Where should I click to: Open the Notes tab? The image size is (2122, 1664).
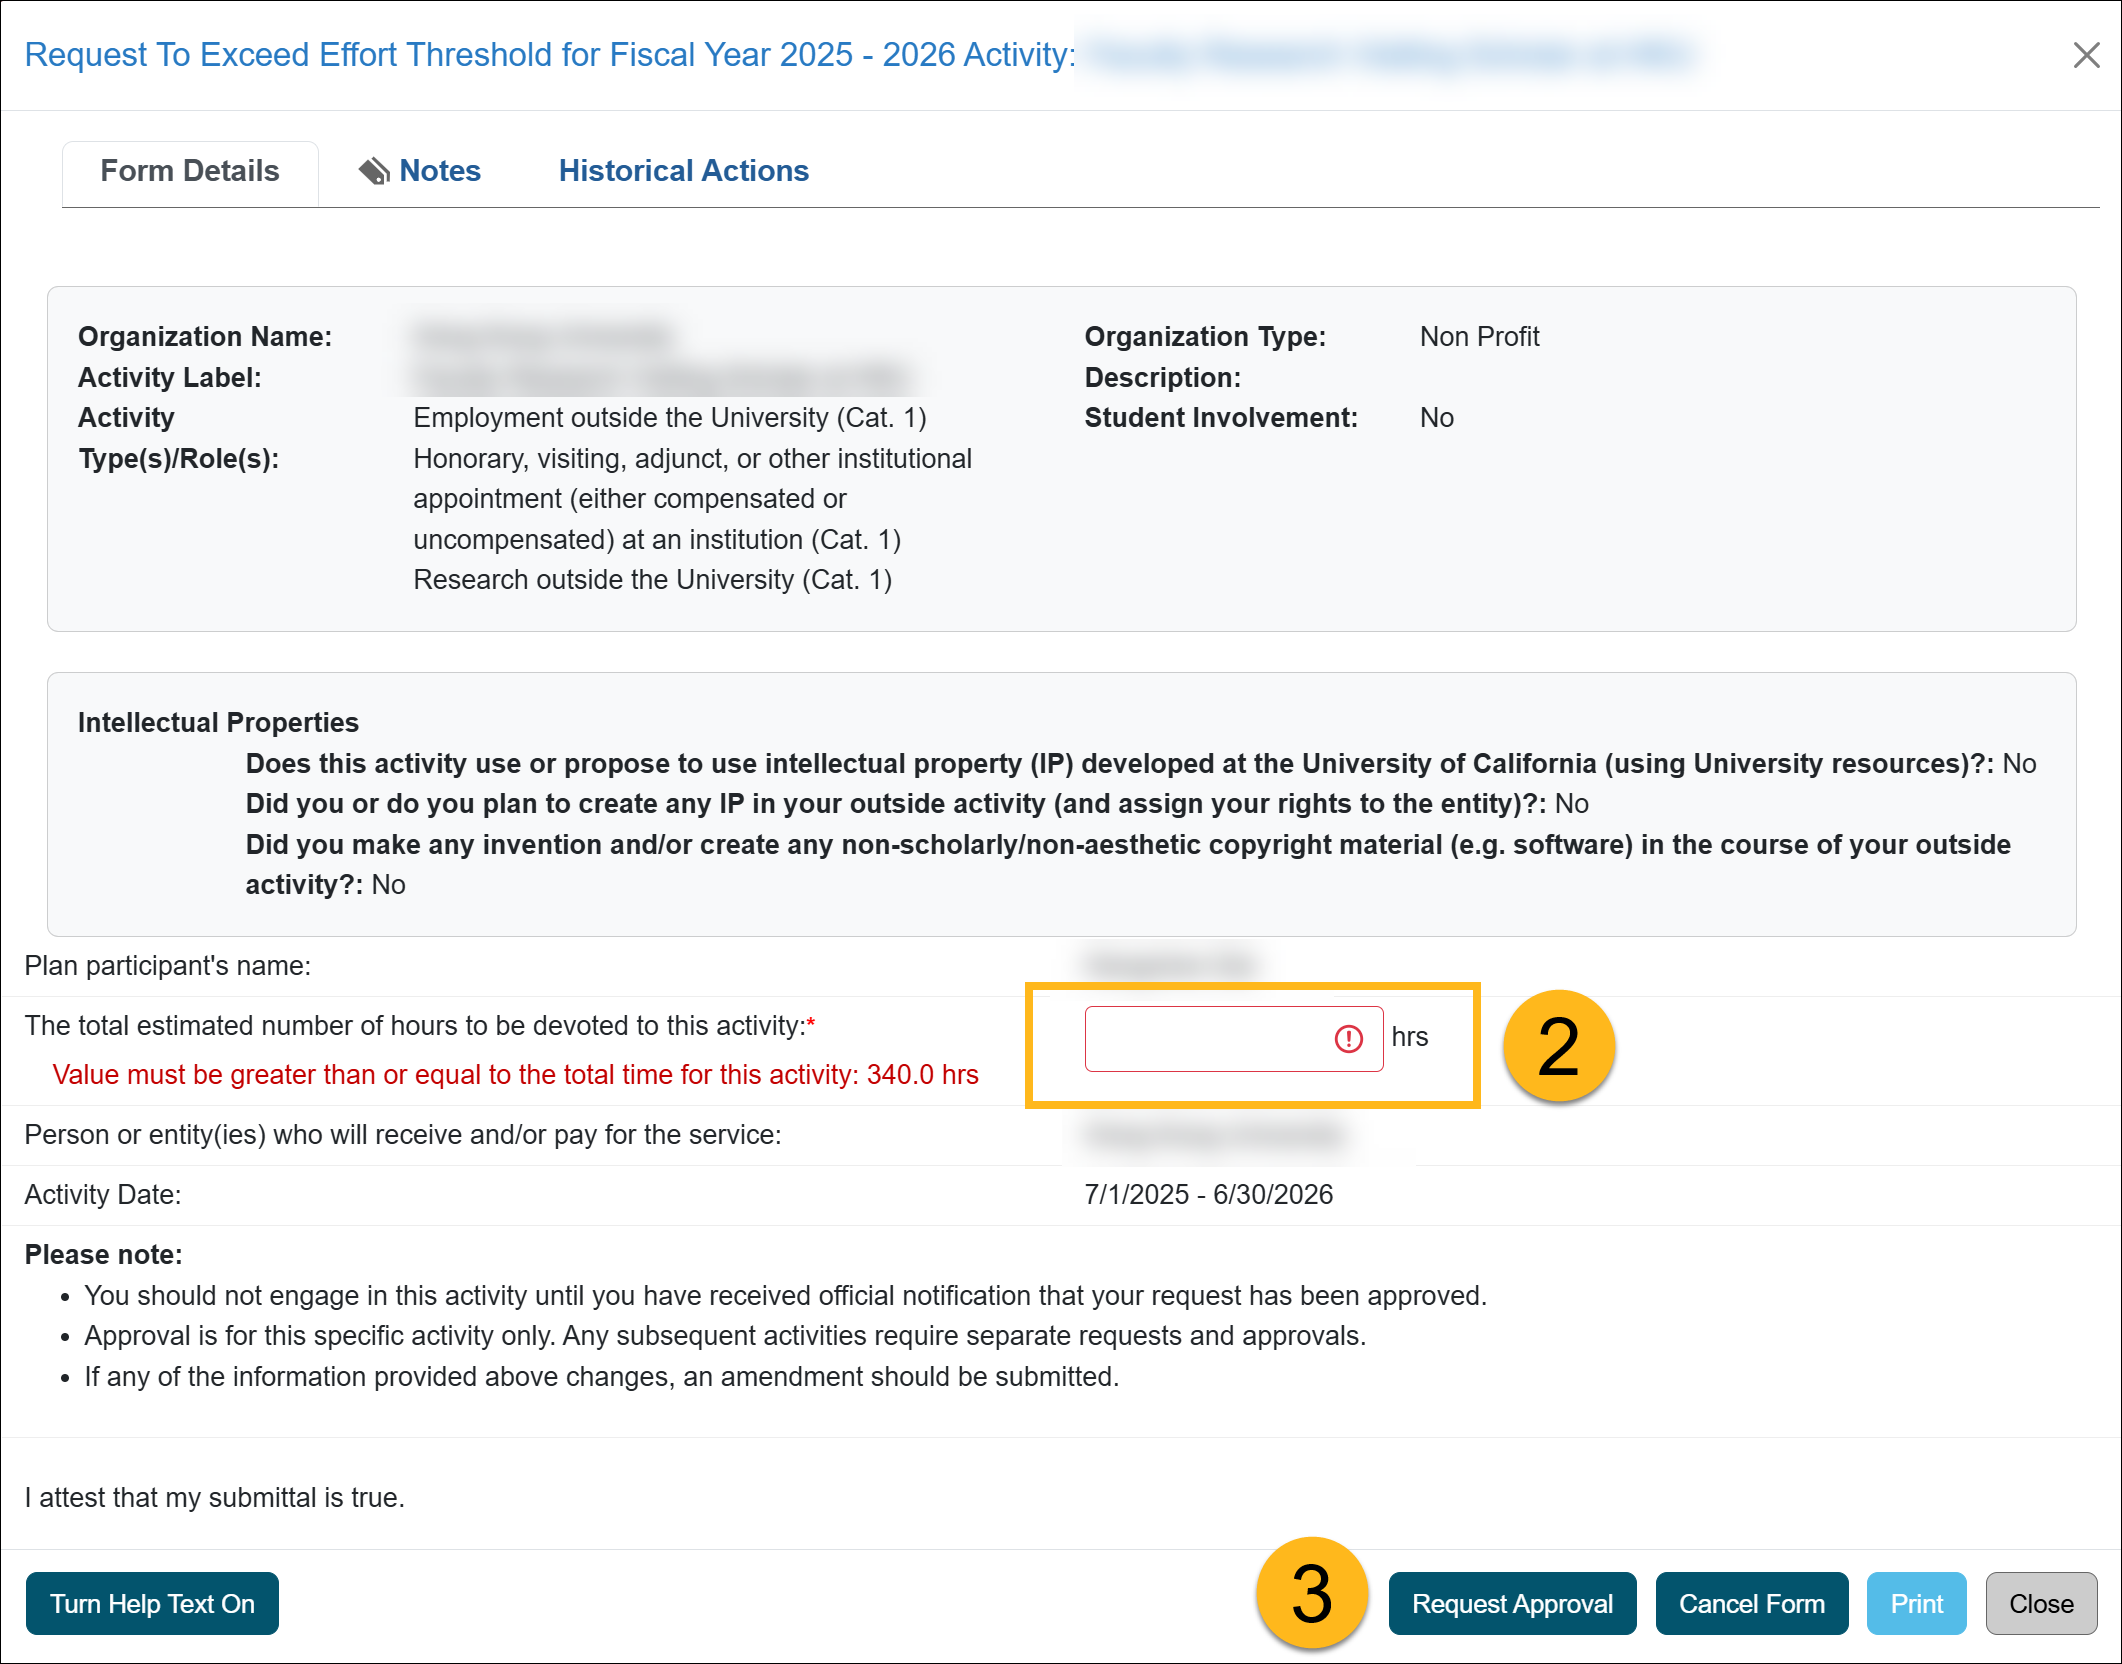439,171
